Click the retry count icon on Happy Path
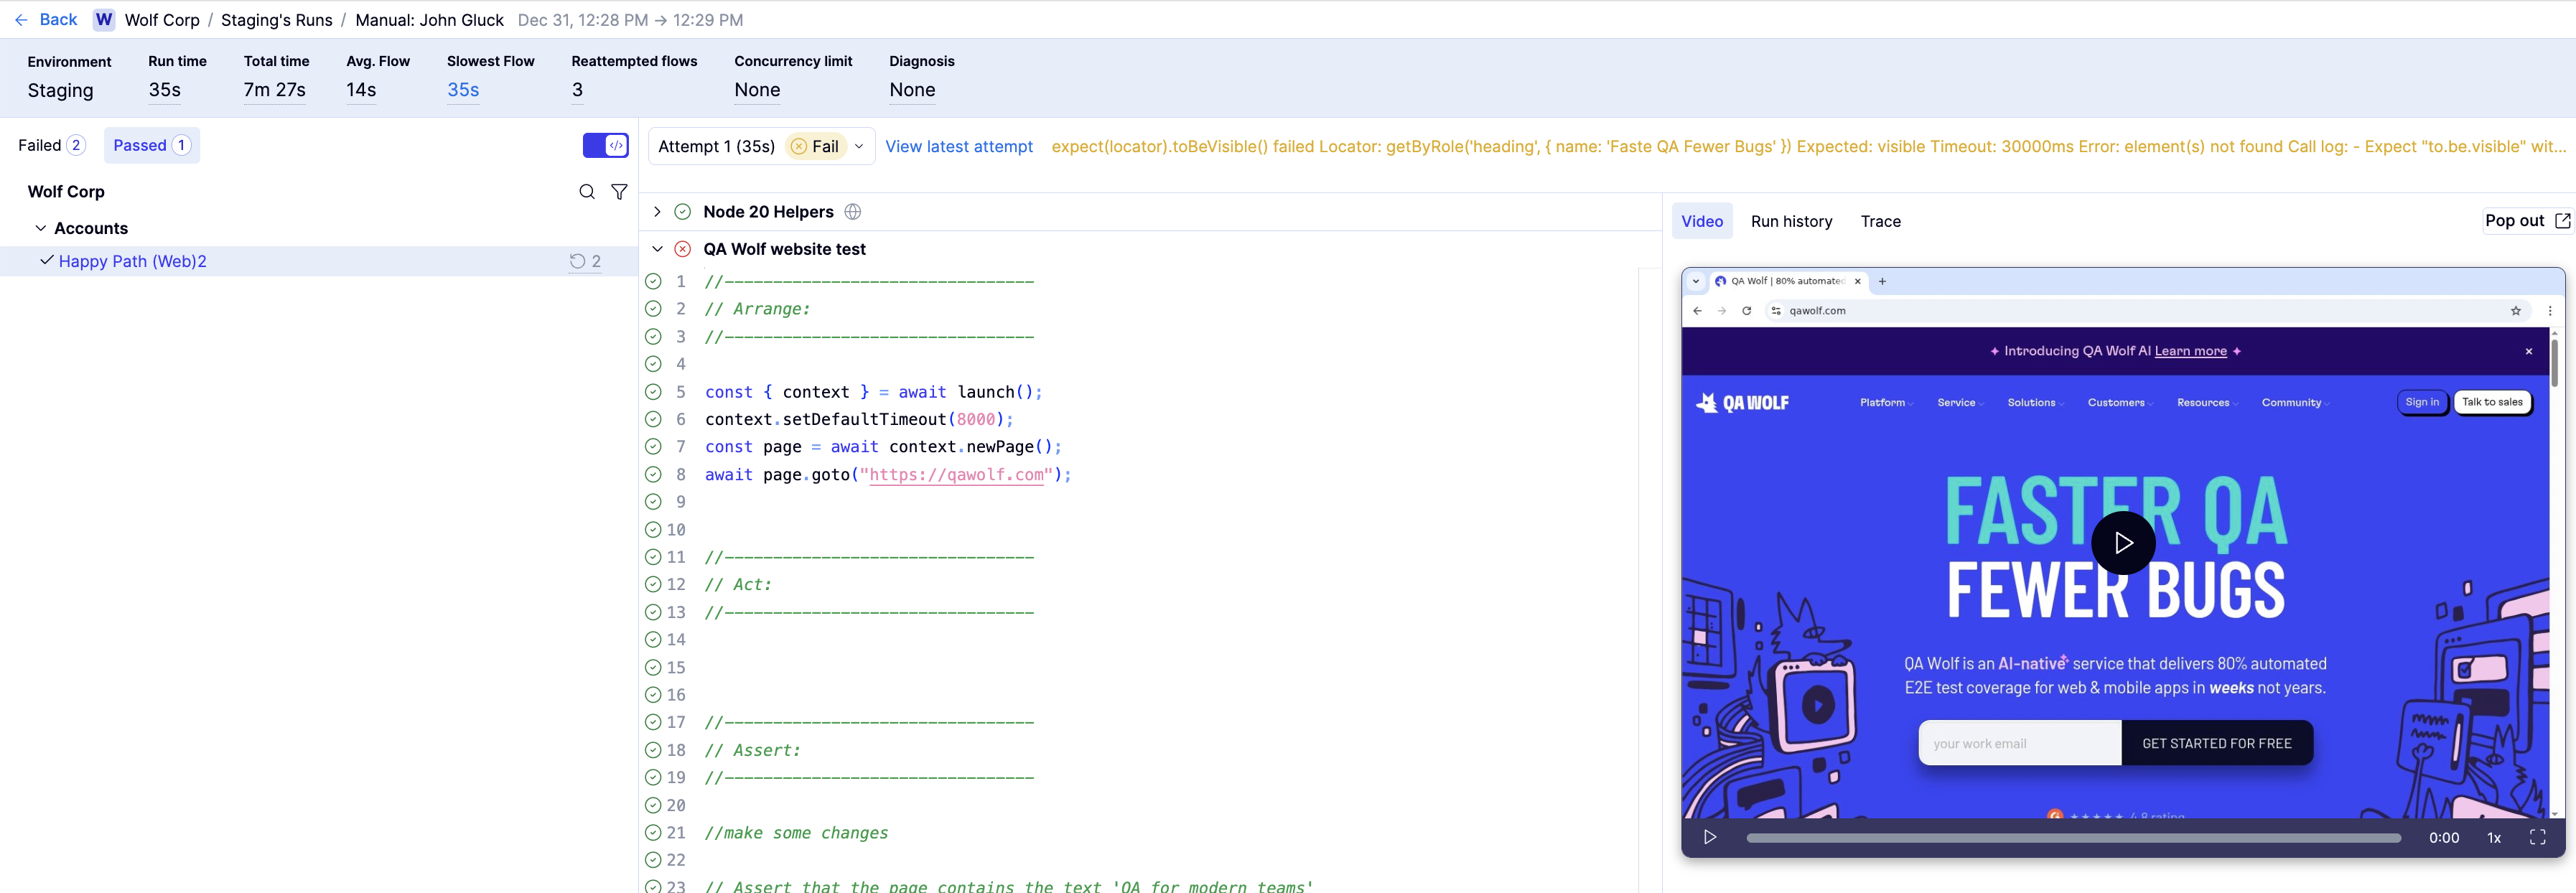 [x=578, y=261]
